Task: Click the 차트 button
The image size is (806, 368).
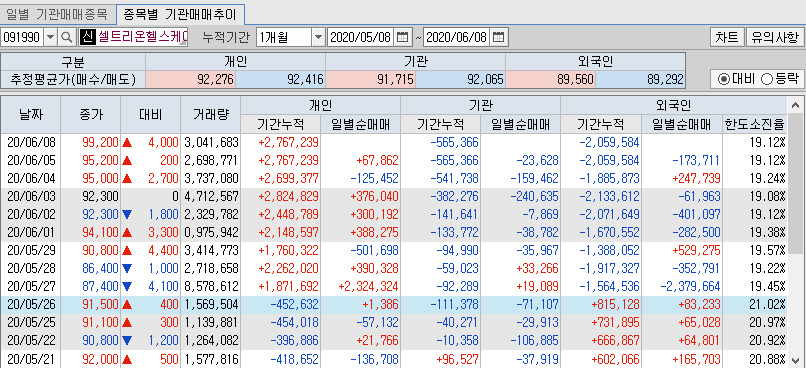Action: point(727,37)
